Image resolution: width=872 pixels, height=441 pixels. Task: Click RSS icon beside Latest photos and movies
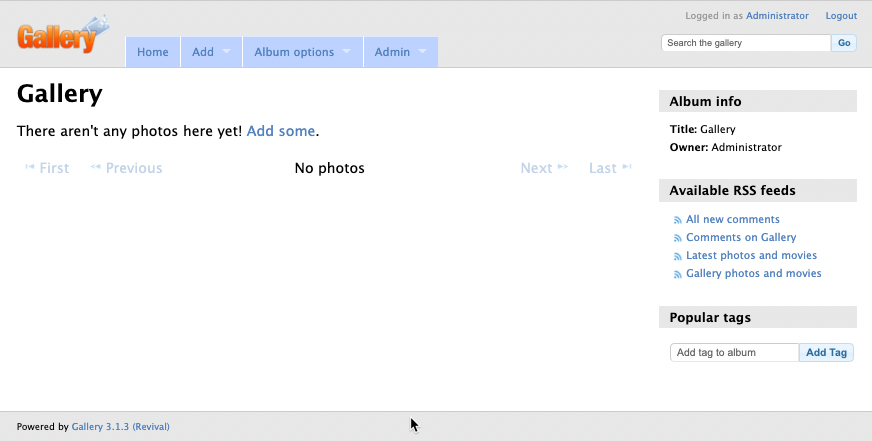point(677,256)
